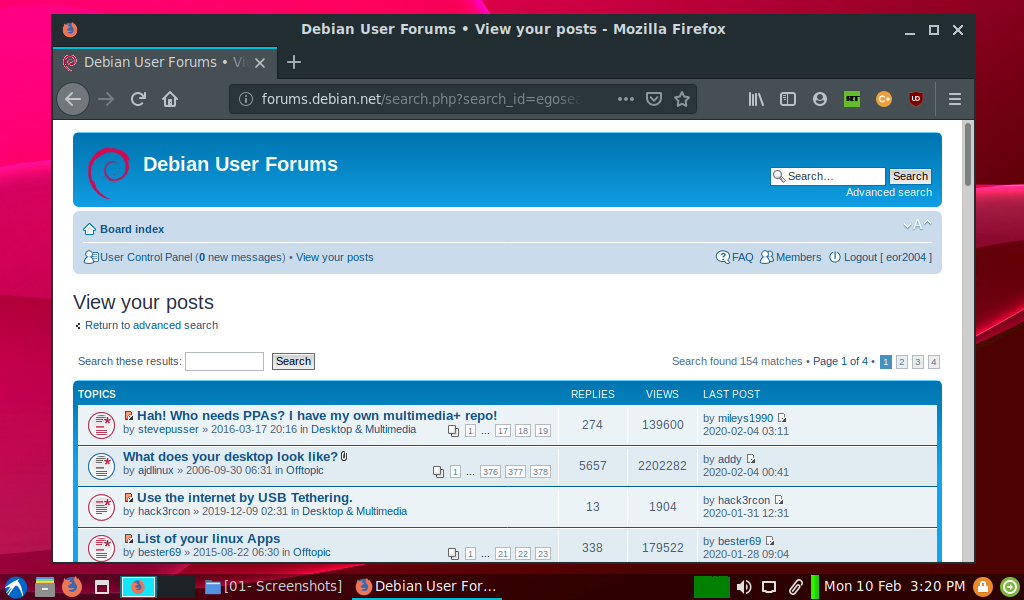The image size is (1024, 600).
Task: Open the Offtopic forum in ajdlinux row
Action: (x=305, y=470)
